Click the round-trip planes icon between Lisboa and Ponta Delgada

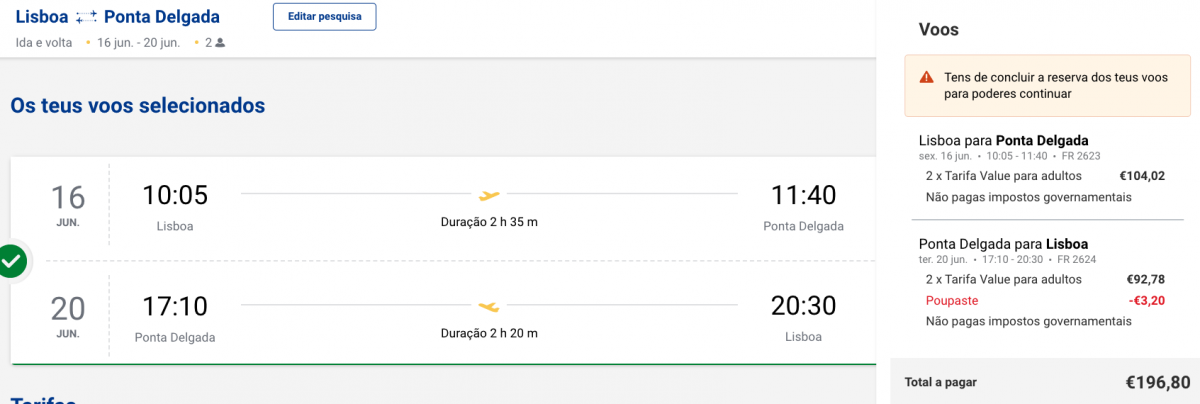point(85,17)
